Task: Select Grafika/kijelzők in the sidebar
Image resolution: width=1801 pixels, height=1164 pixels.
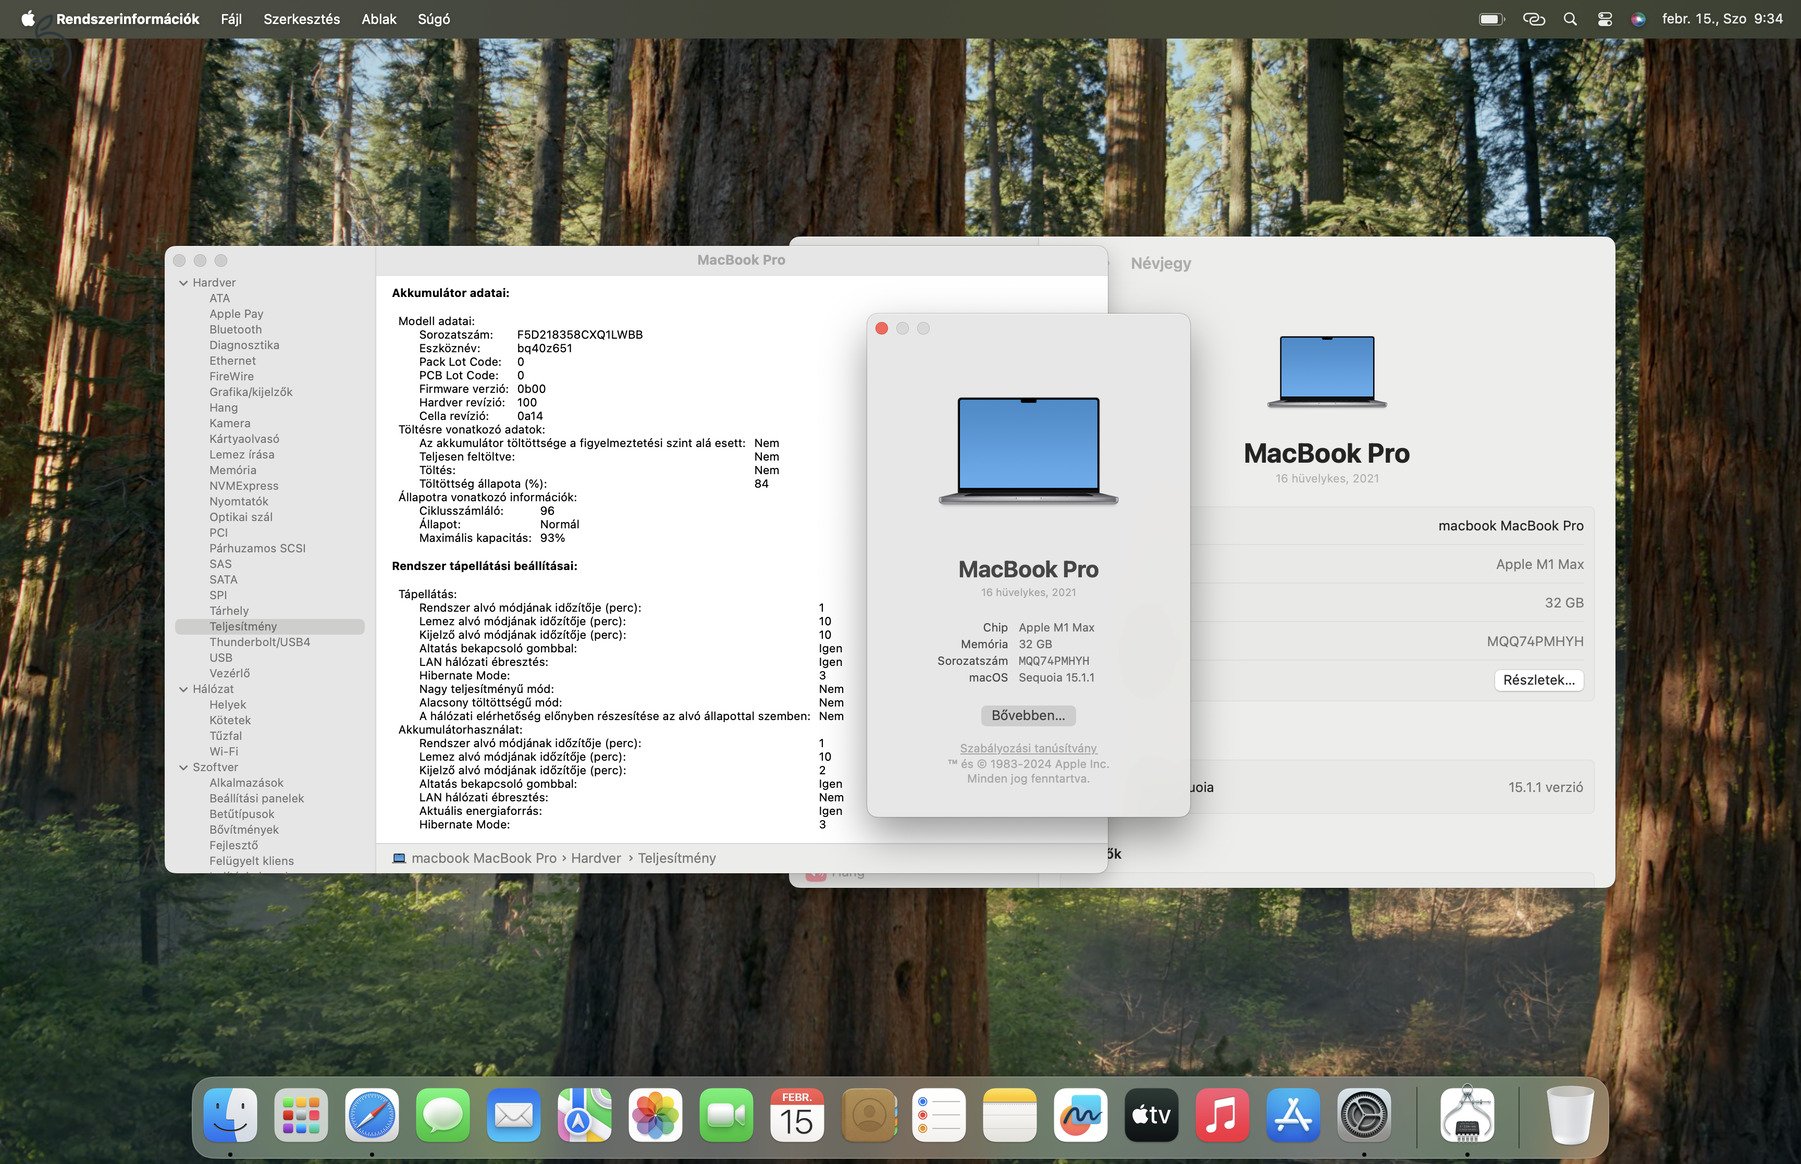Action: pos(251,392)
